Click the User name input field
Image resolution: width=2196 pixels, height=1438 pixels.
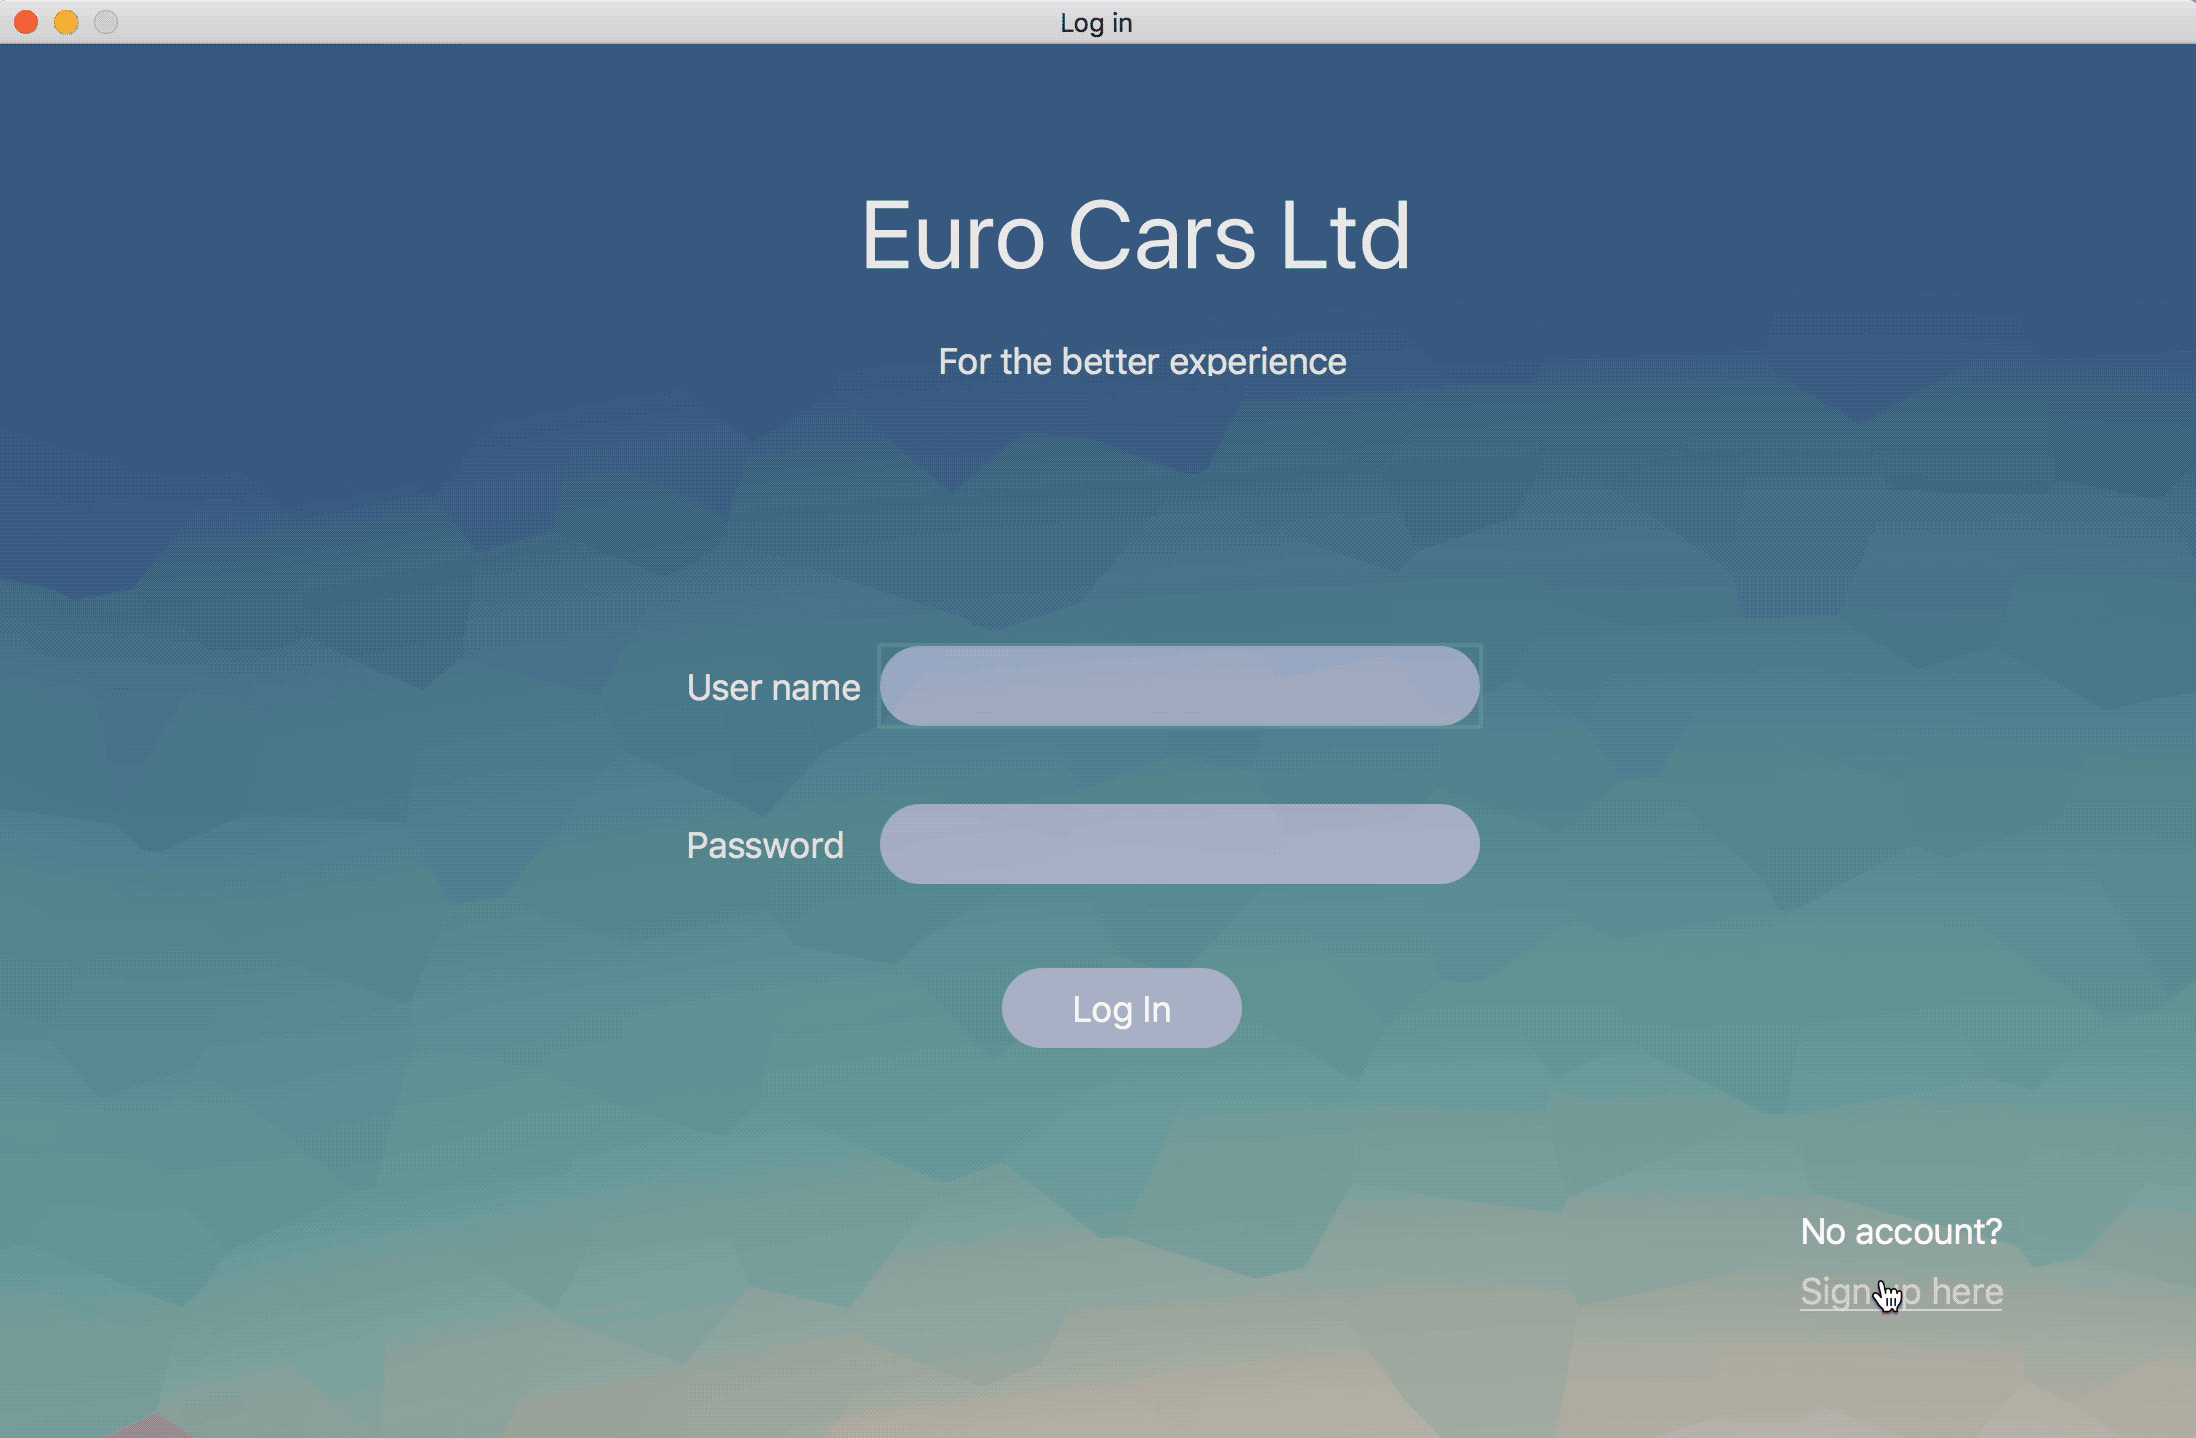(x=1179, y=686)
